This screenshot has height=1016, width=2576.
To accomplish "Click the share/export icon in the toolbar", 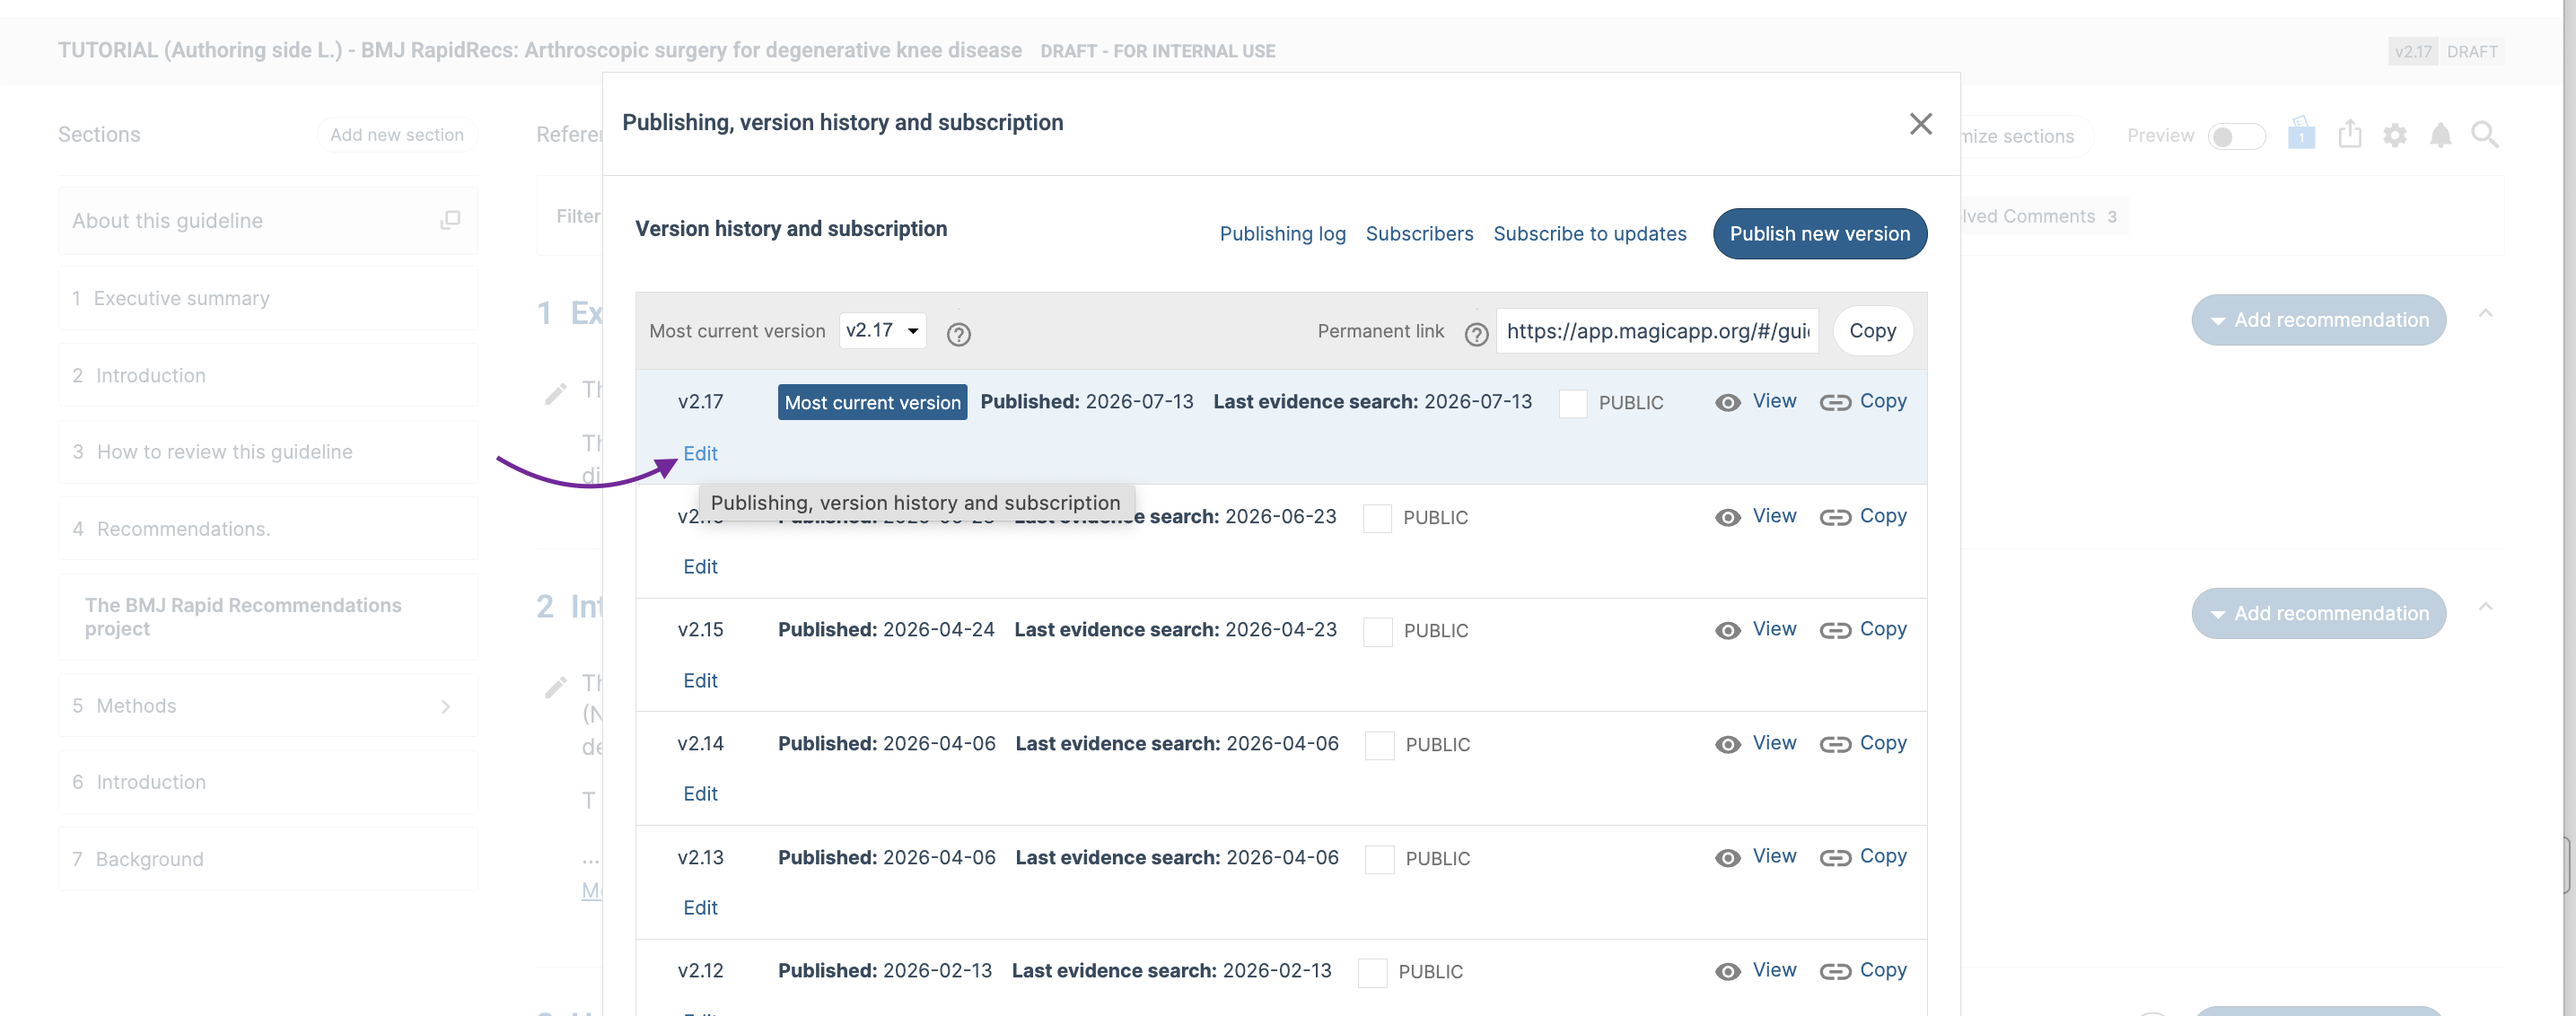I will (x=2350, y=134).
